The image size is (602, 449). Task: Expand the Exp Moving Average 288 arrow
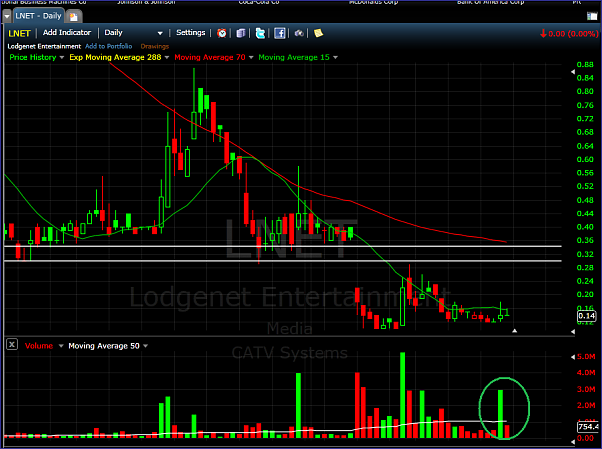click(167, 58)
